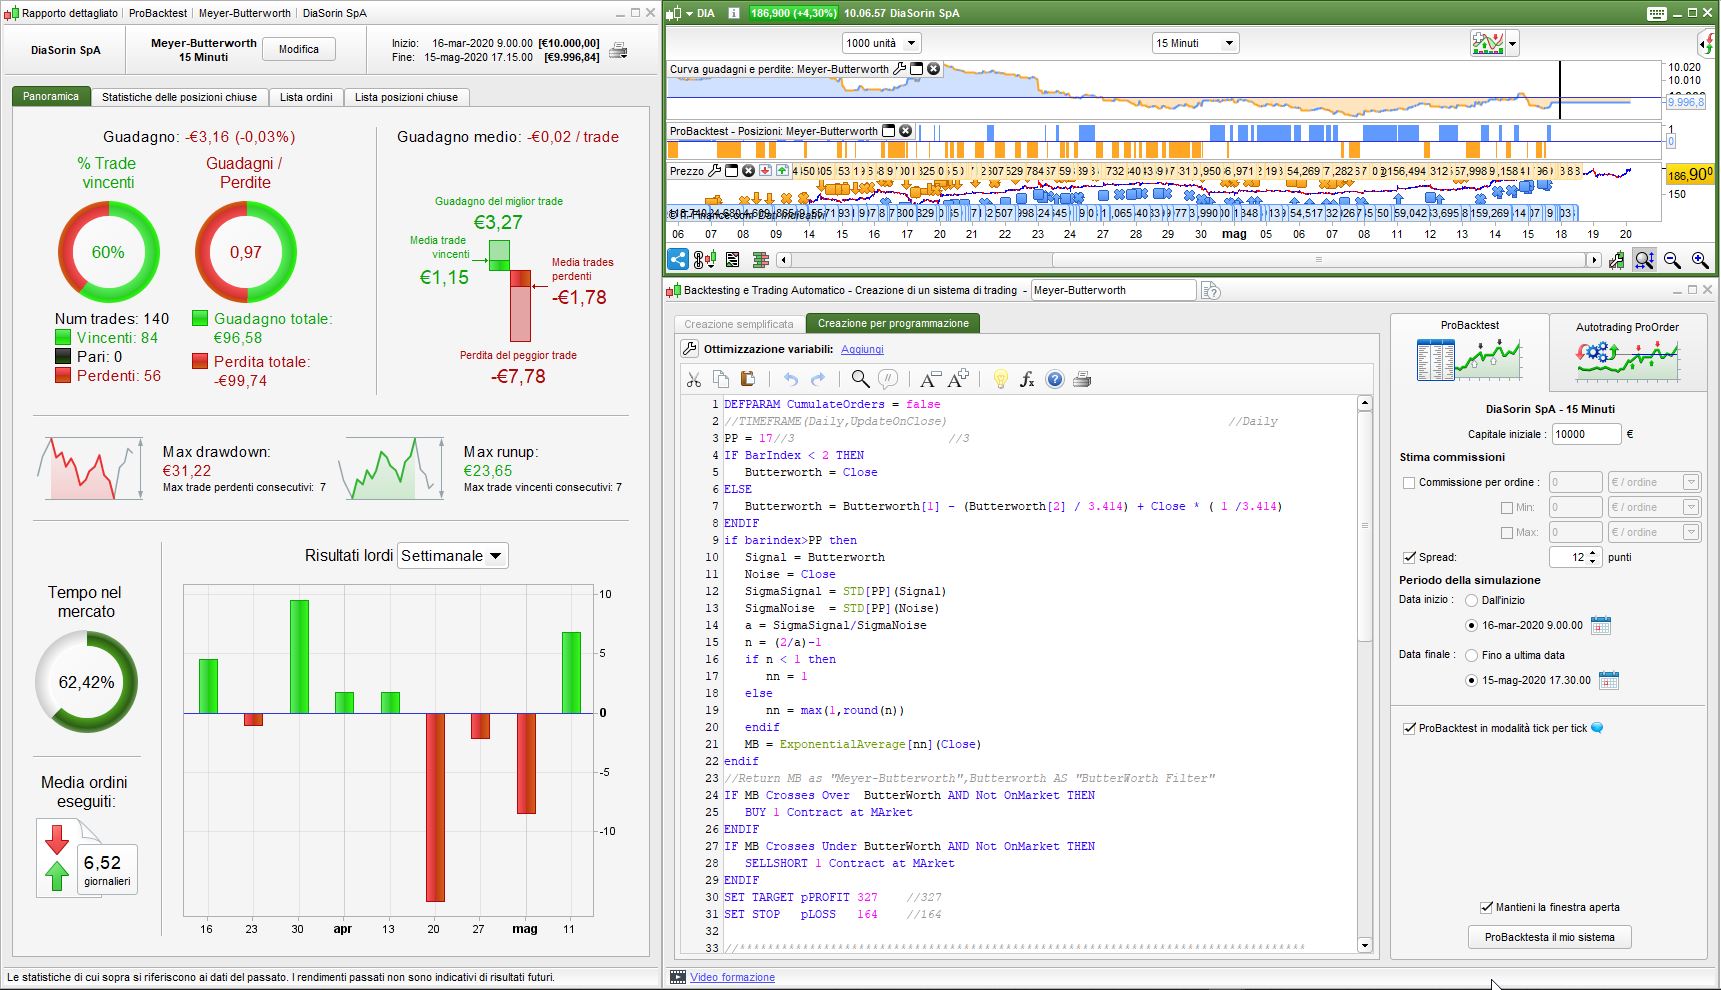Expand the 15 Minuti timeframe dropdown
The image size is (1721, 990).
point(1196,43)
